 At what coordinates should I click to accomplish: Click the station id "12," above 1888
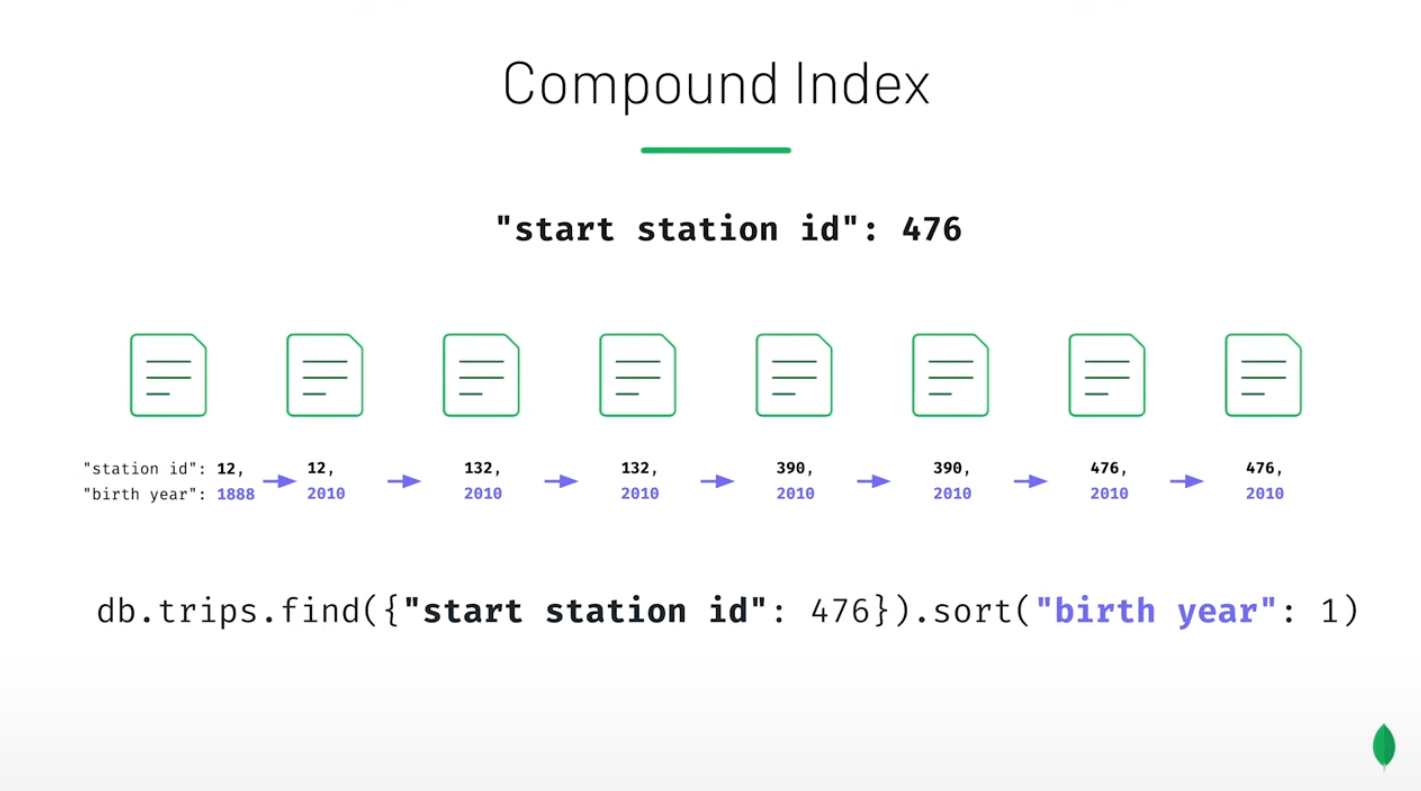230,468
